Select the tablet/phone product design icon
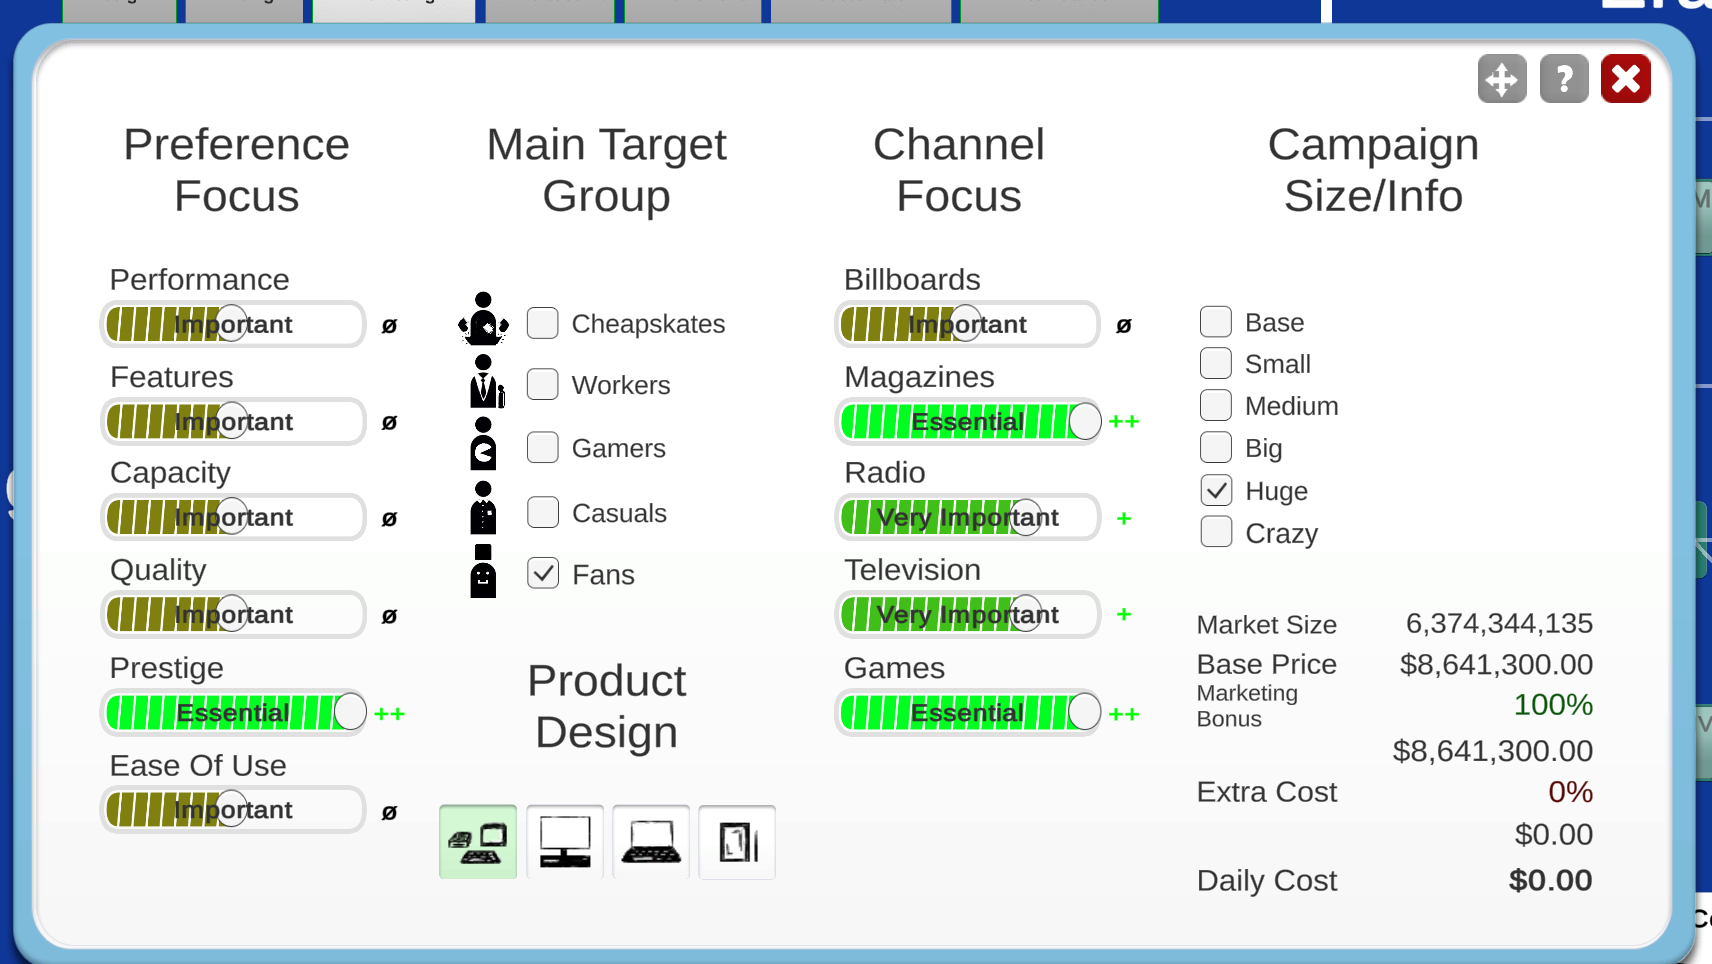Screen dimensions: 1712x964 click(737, 842)
